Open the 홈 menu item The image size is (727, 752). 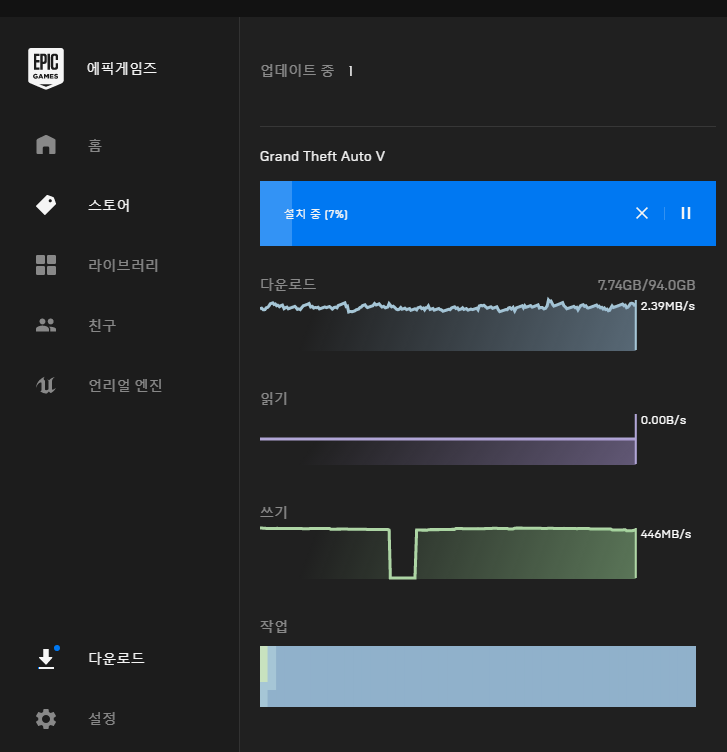tap(95, 145)
